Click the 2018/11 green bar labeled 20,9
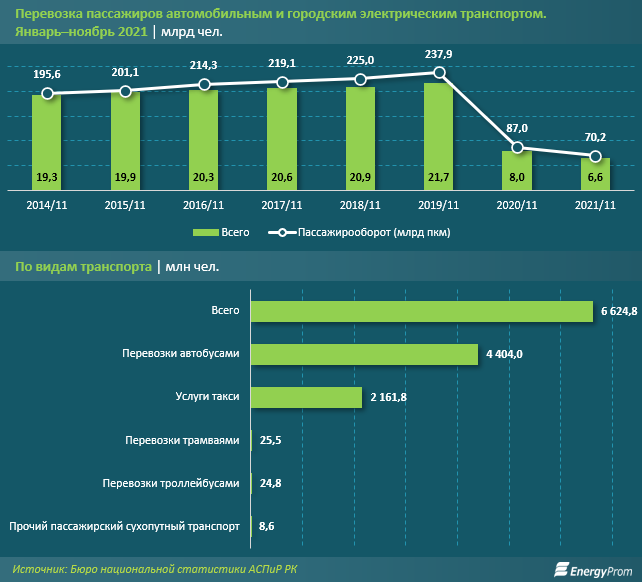Viewport: 642px width, 582px height. [360, 138]
